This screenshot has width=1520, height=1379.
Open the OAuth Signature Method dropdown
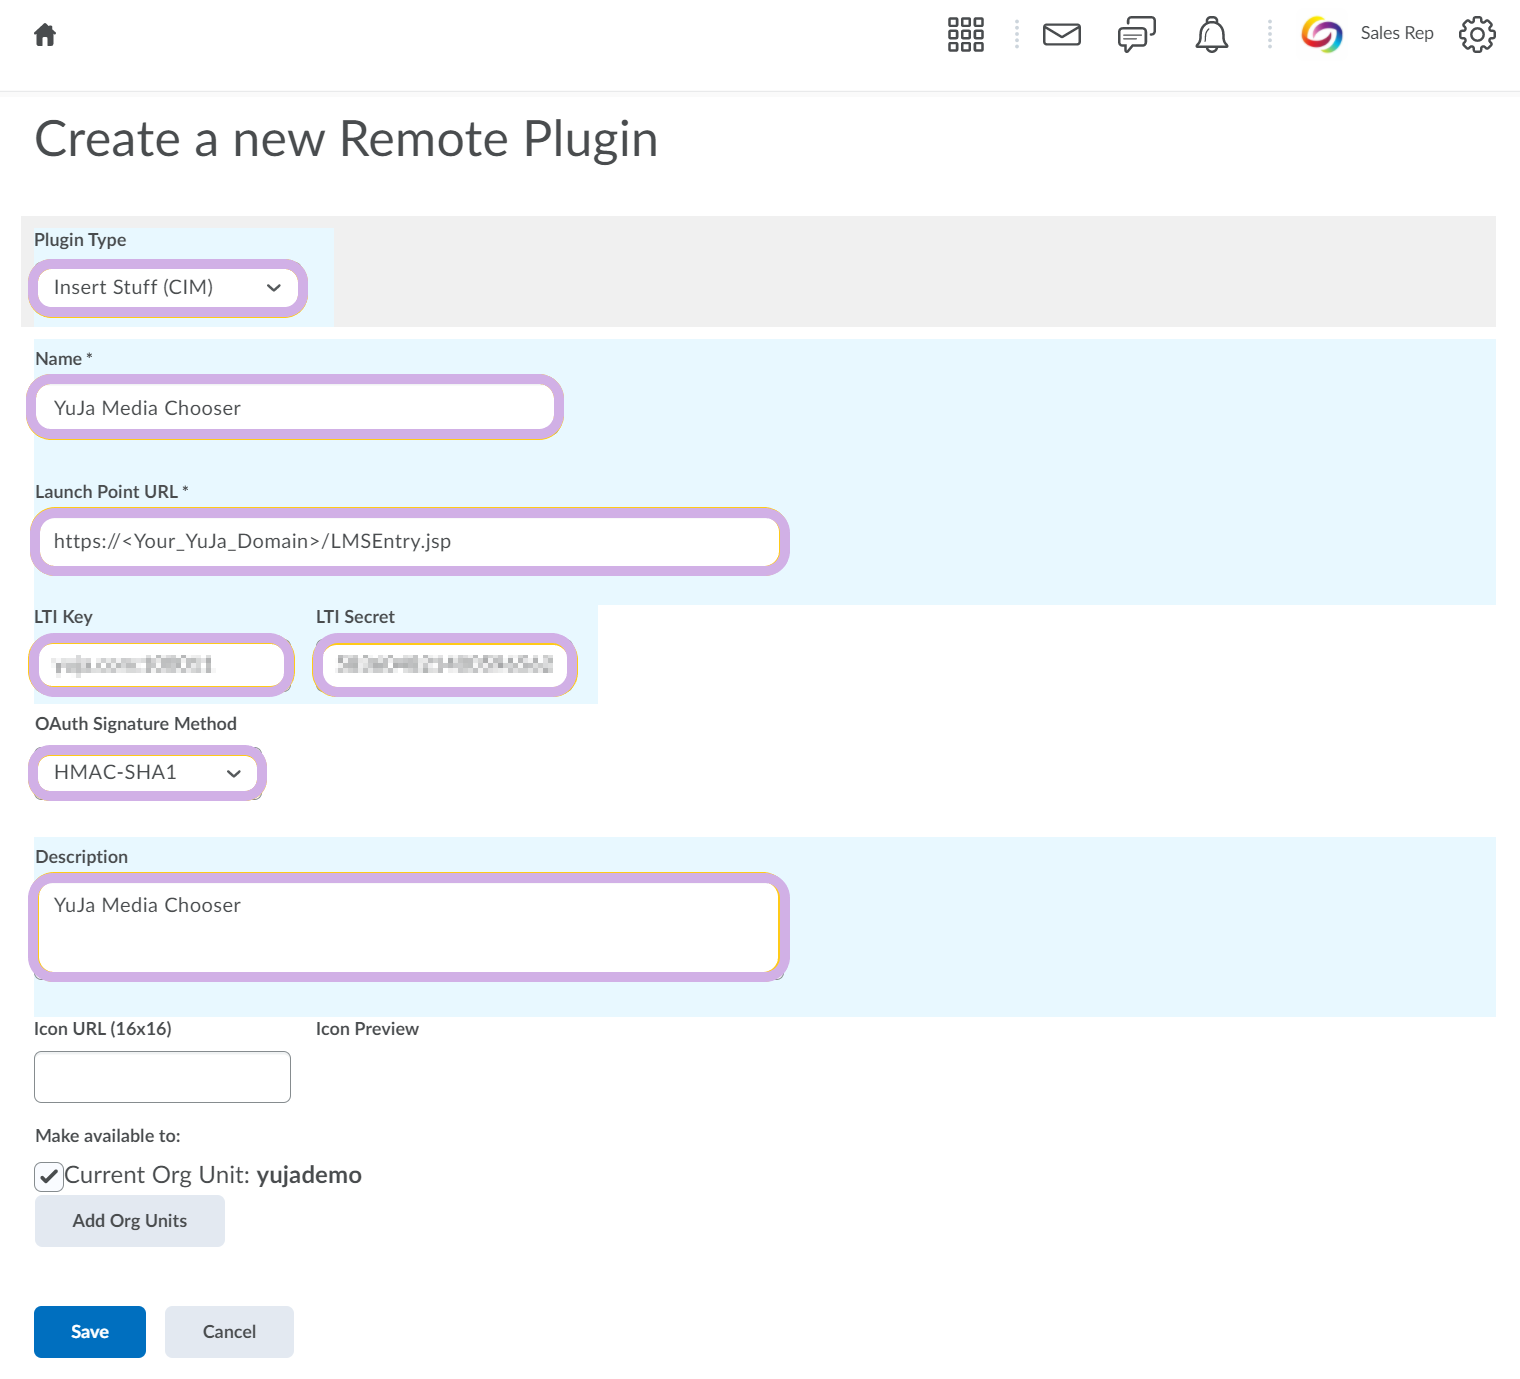pos(147,773)
